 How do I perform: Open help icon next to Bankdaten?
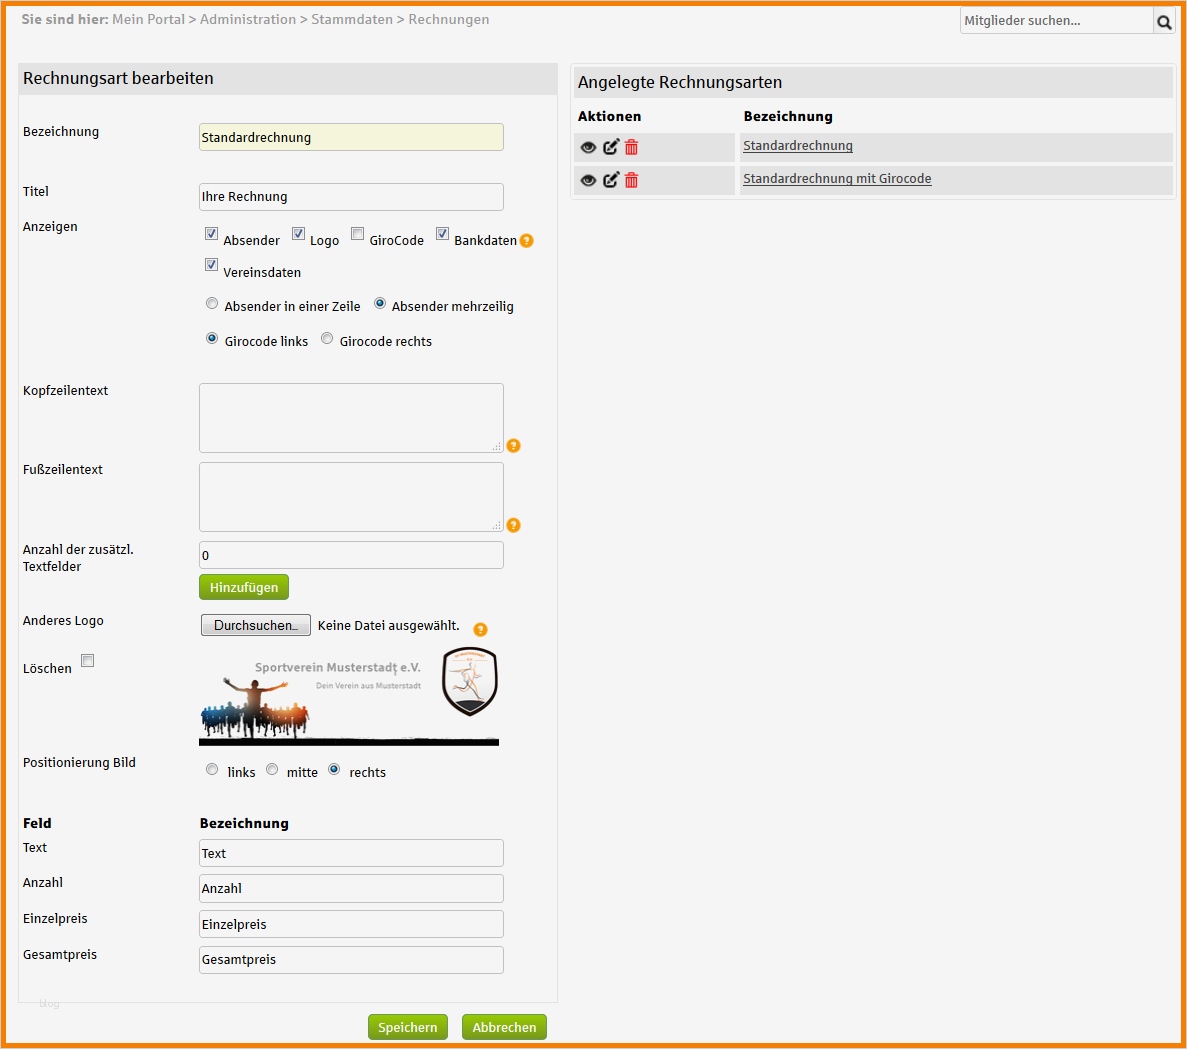527,241
